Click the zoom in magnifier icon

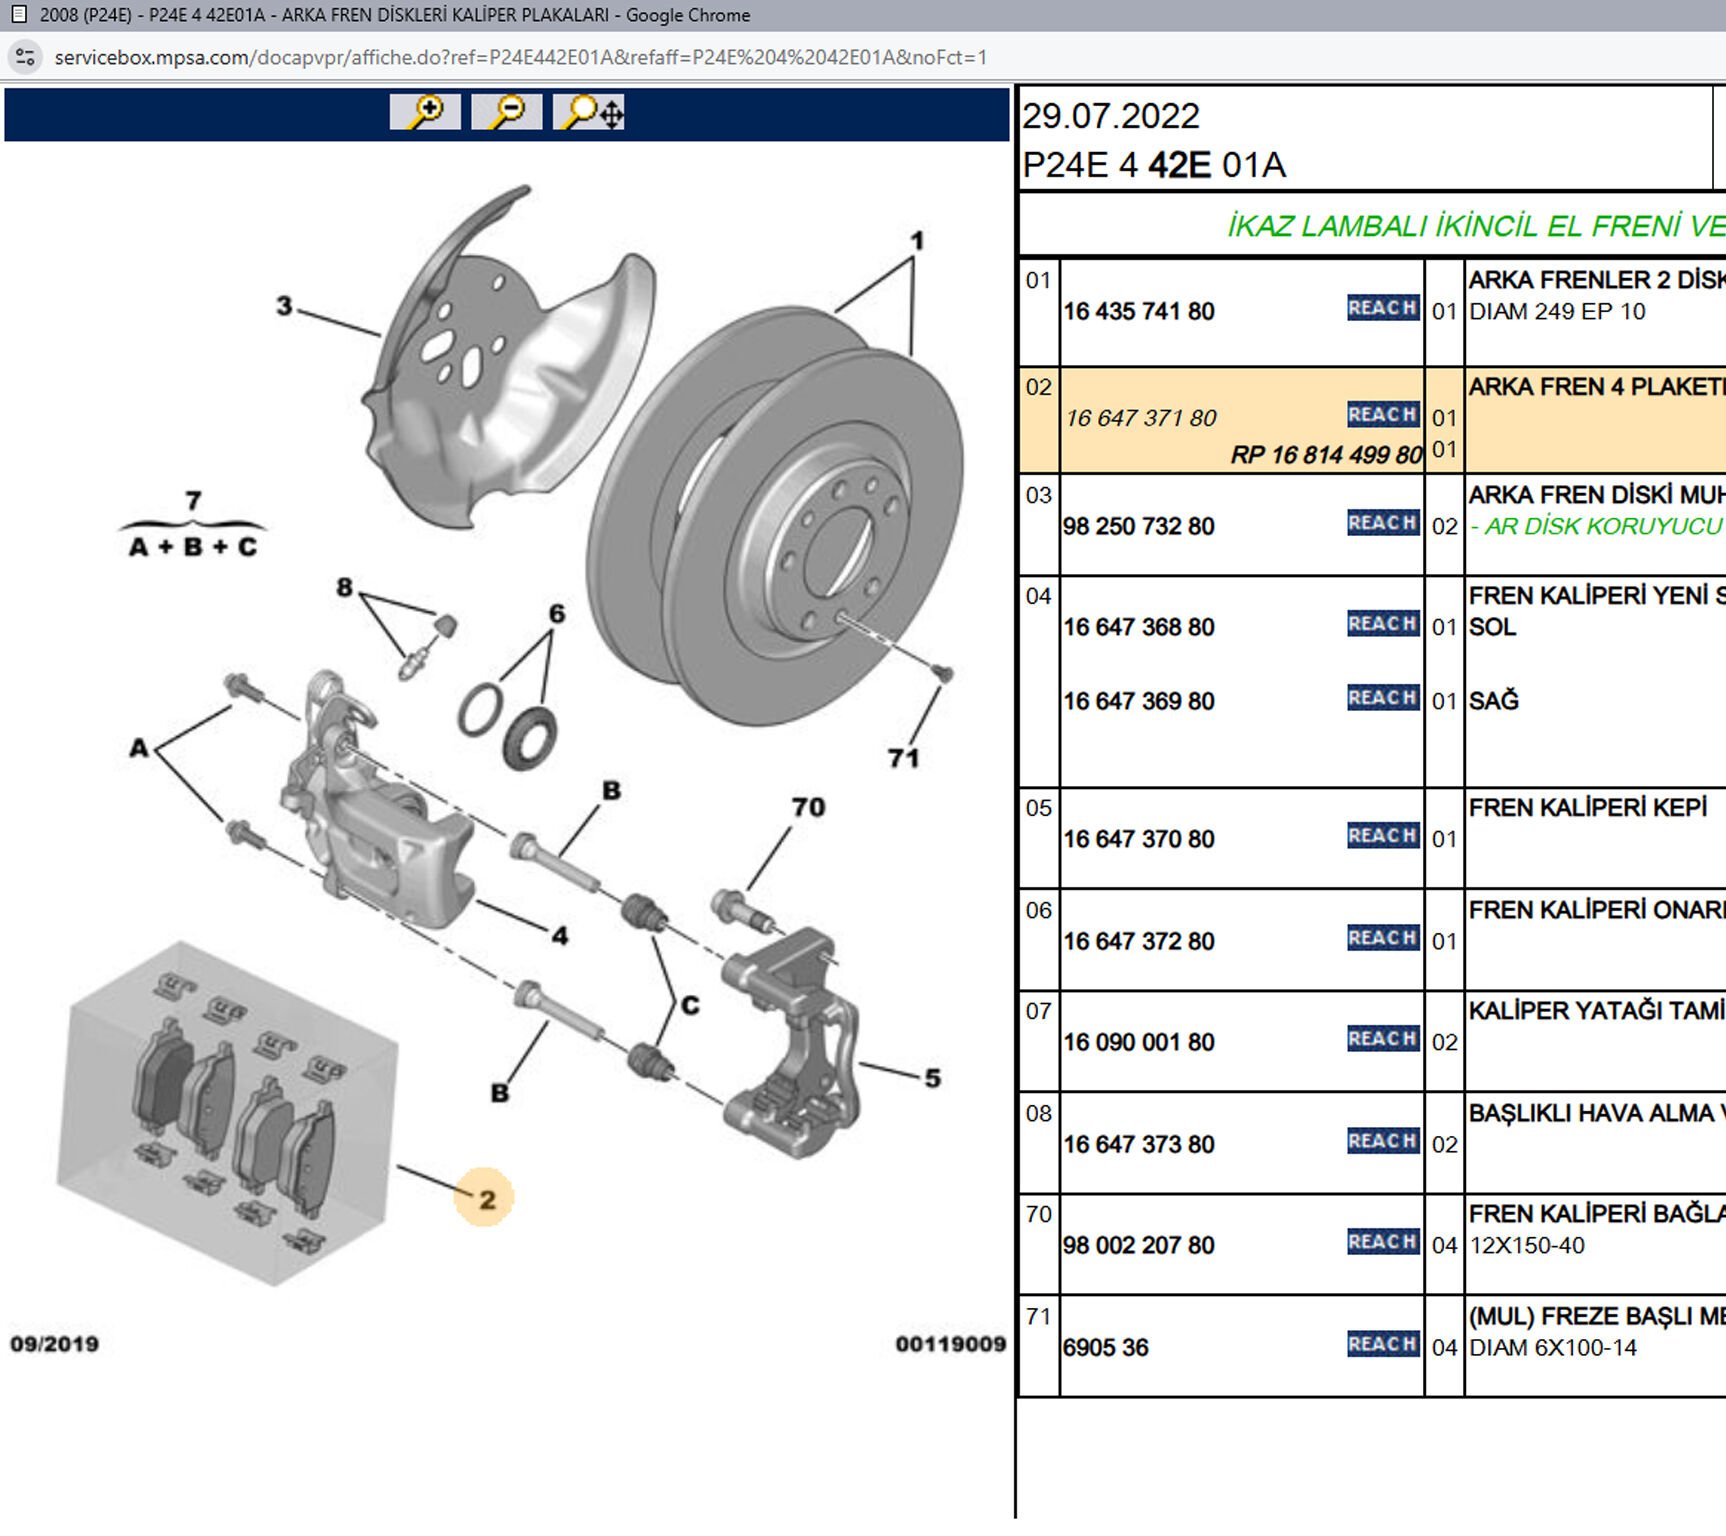tap(425, 112)
